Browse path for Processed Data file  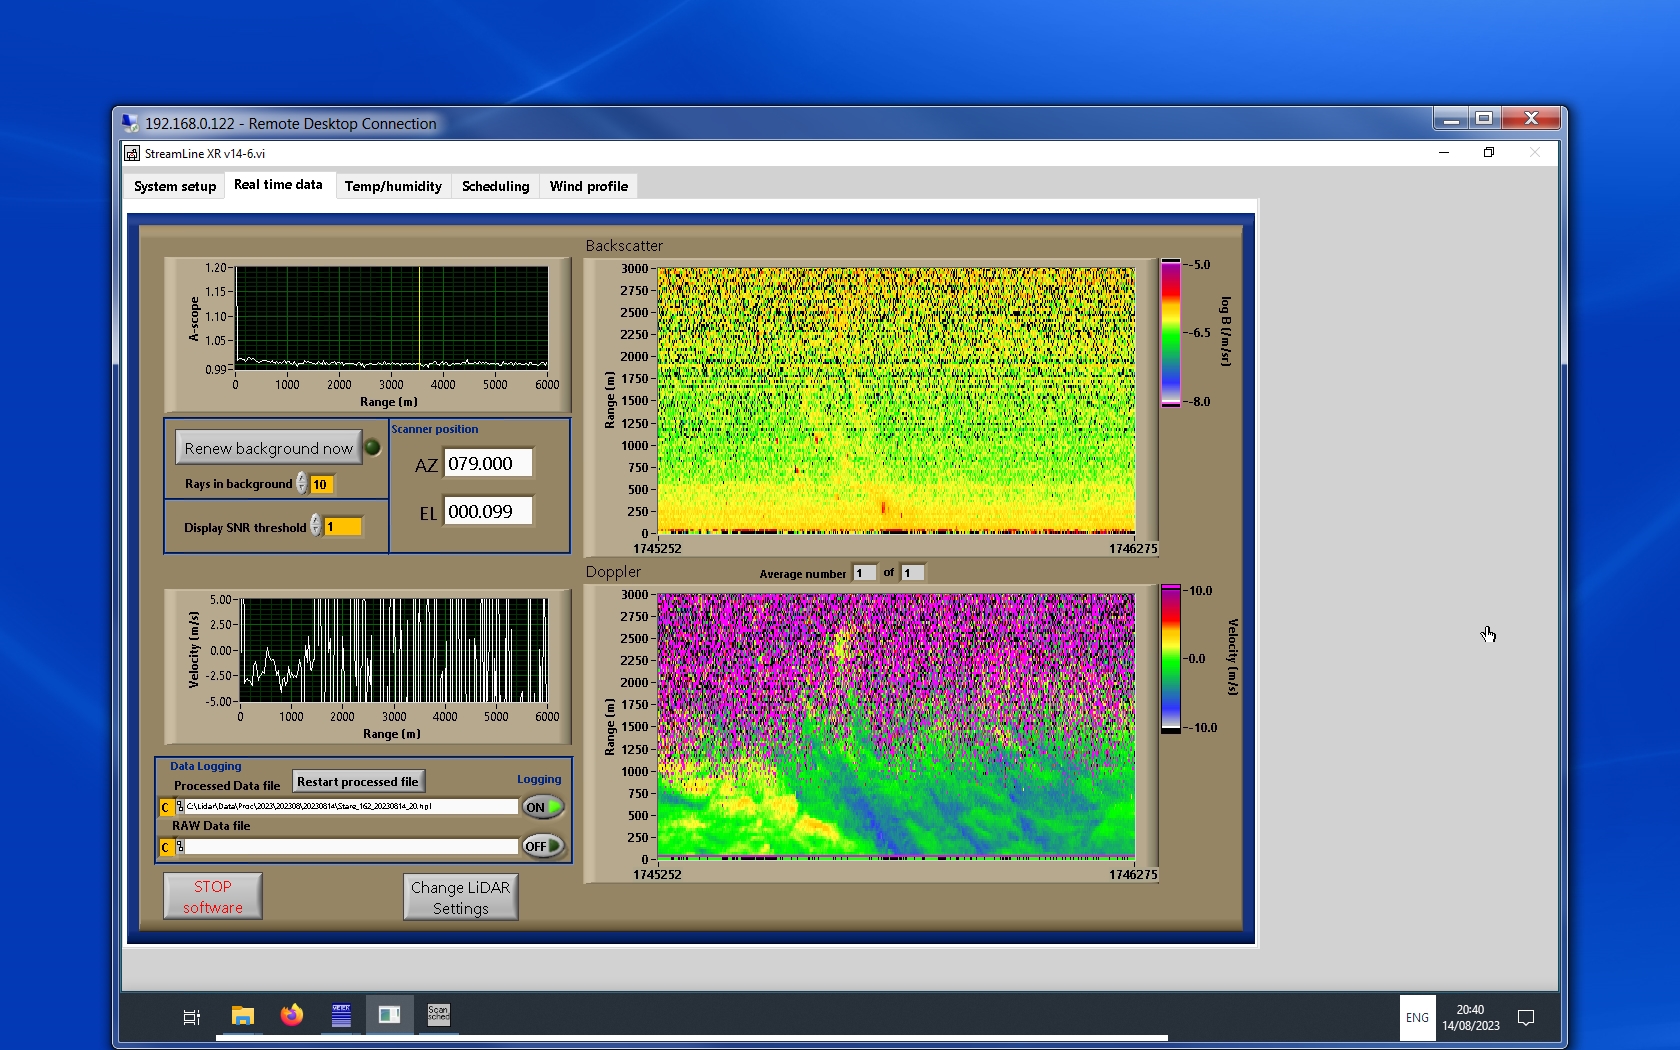coord(179,807)
